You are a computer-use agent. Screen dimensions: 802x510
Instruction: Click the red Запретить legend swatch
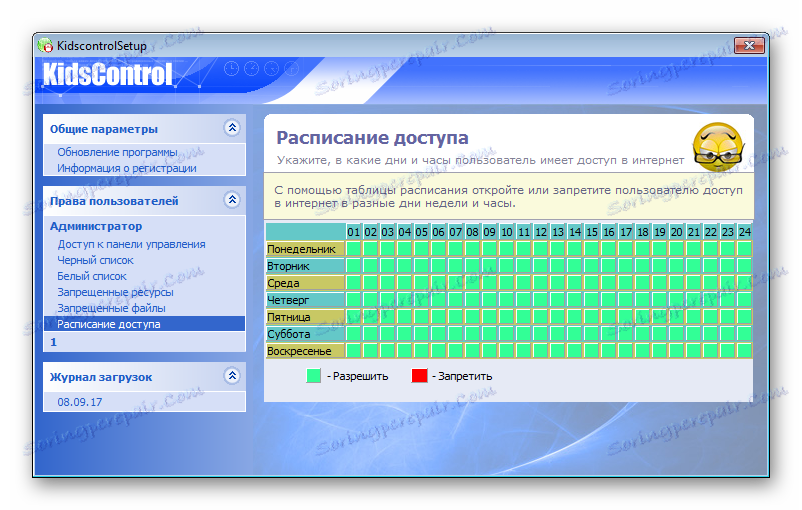pos(419,375)
